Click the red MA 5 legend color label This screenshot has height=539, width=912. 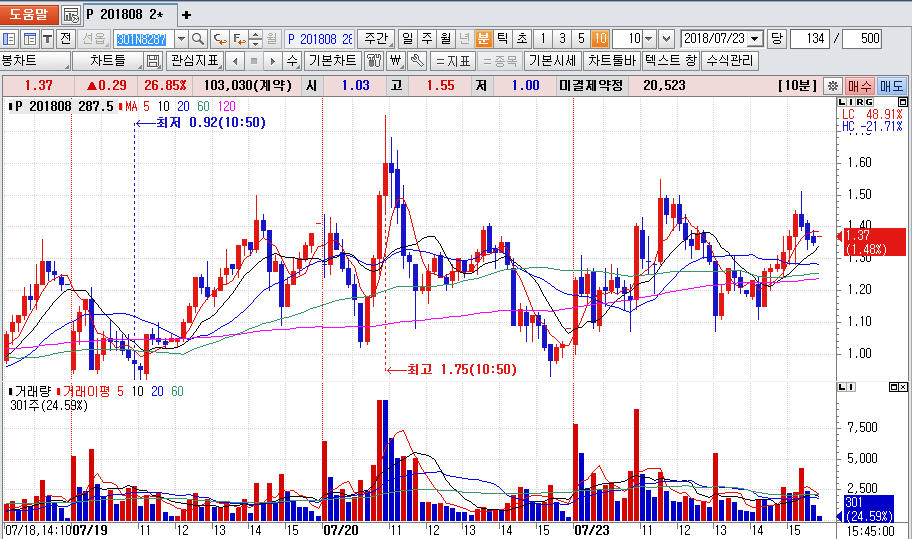coord(134,106)
